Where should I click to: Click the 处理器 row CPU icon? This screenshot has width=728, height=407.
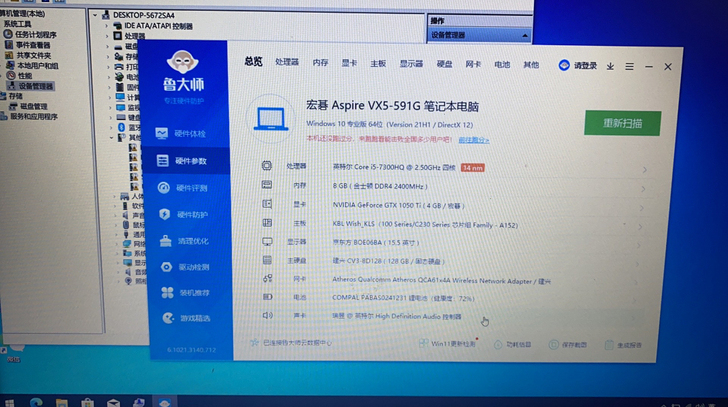[266, 166]
